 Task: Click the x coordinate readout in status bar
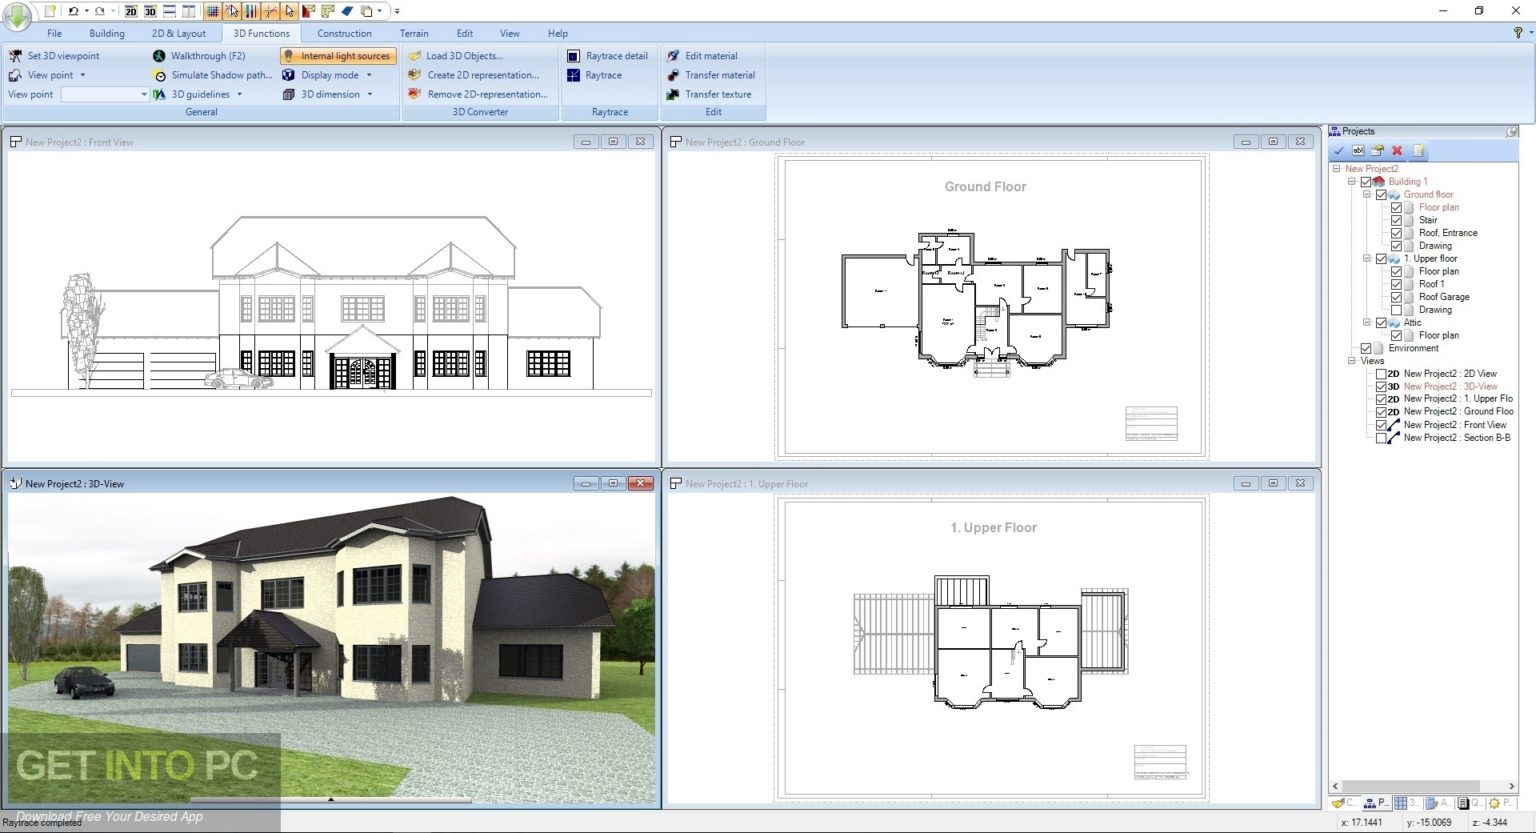click(1361, 823)
